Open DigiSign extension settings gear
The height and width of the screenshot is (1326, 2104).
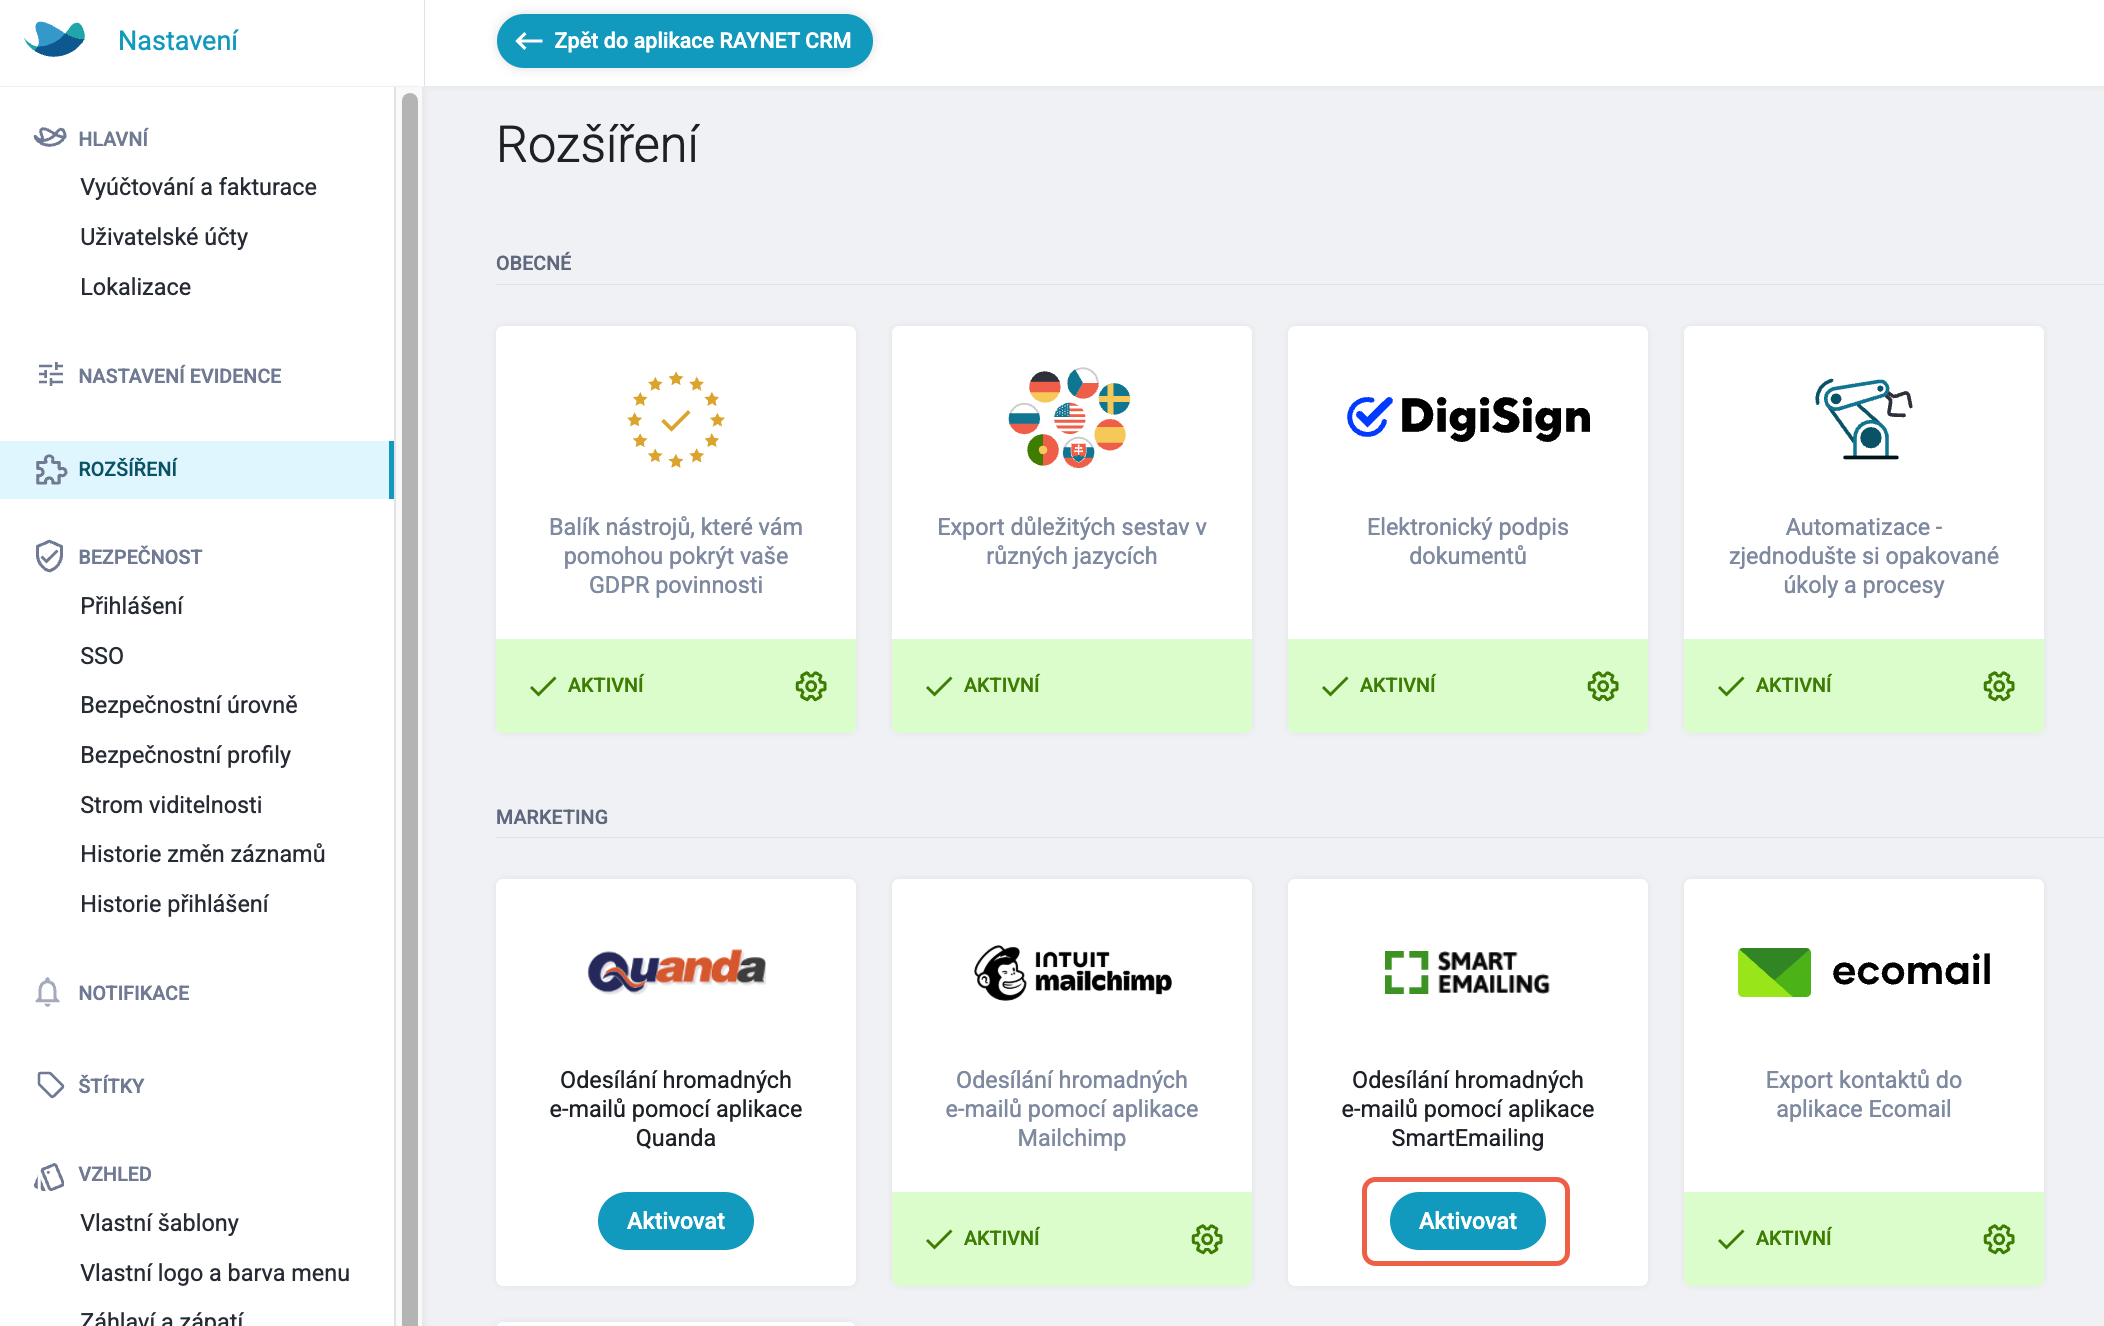click(x=1603, y=686)
